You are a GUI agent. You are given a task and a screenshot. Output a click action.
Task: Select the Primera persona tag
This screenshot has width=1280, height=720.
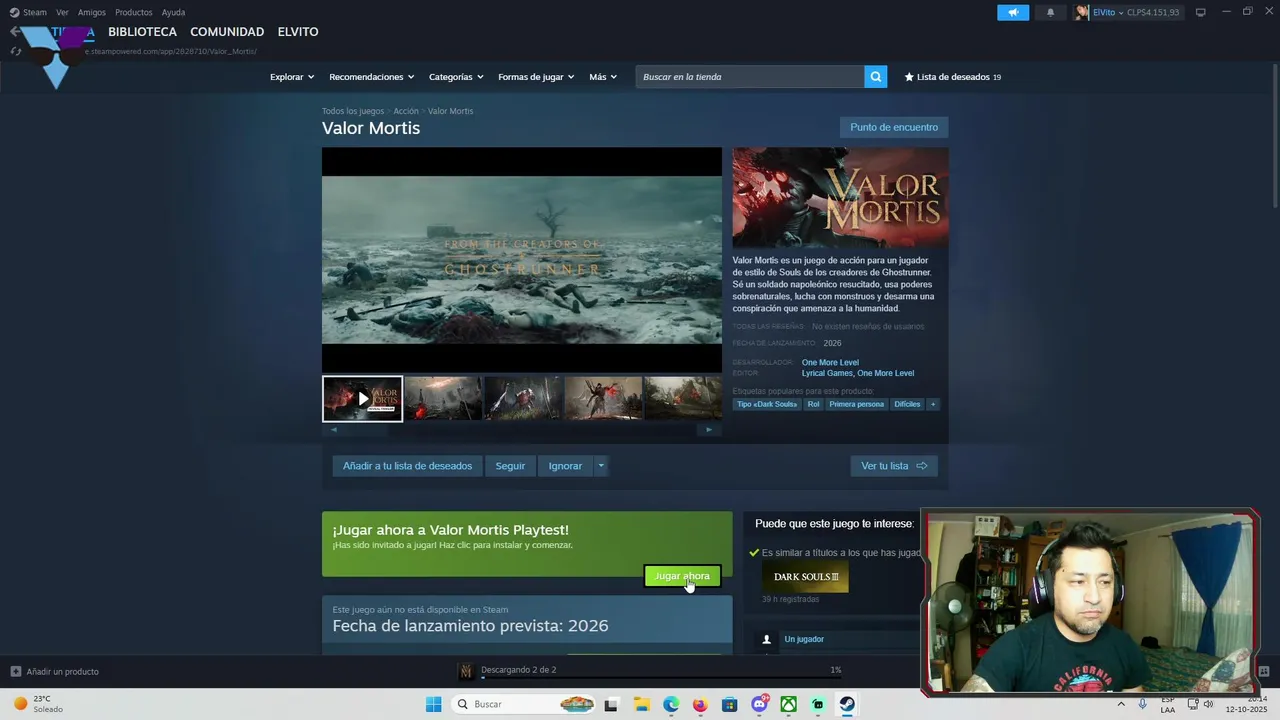coord(857,404)
